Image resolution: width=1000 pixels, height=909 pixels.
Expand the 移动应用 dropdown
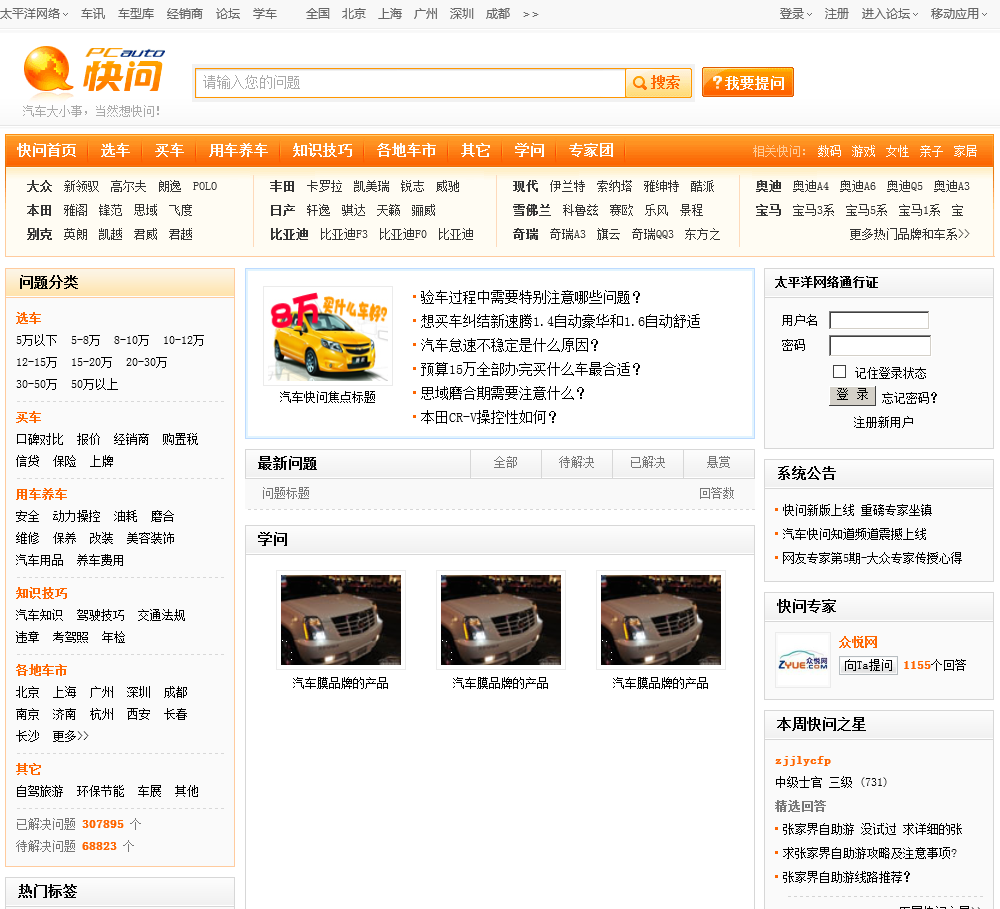[x=958, y=13]
